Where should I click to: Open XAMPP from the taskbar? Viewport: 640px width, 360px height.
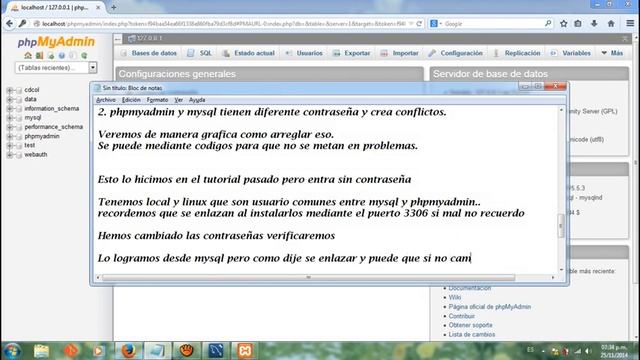[x=245, y=351]
